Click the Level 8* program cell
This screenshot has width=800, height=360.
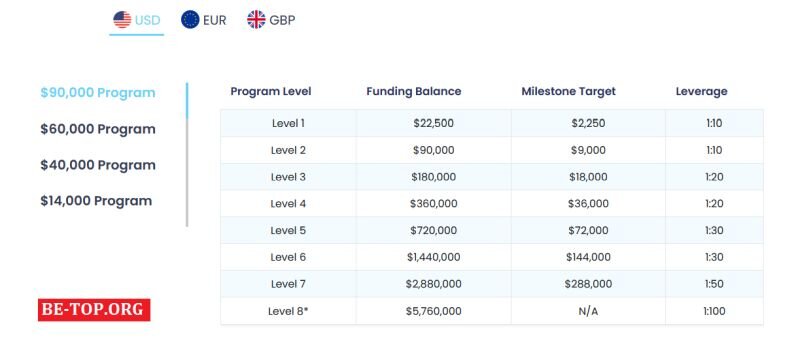point(288,311)
